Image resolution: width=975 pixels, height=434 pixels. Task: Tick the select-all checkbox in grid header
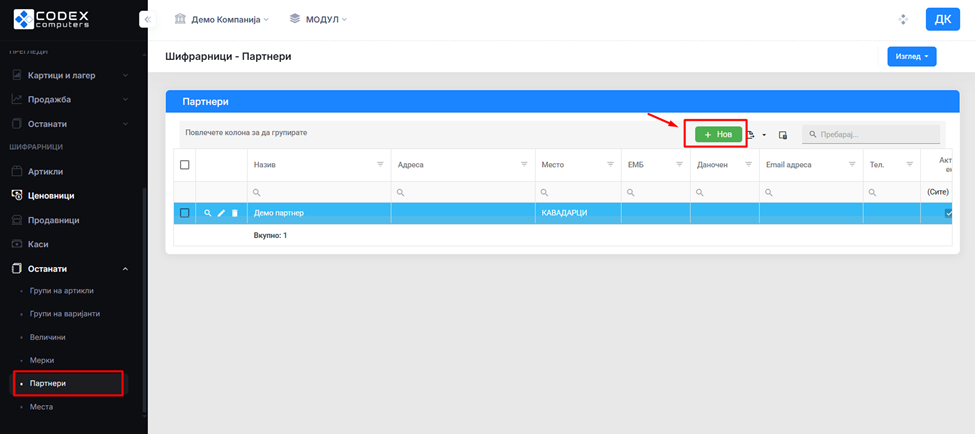pyautogui.click(x=184, y=164)
